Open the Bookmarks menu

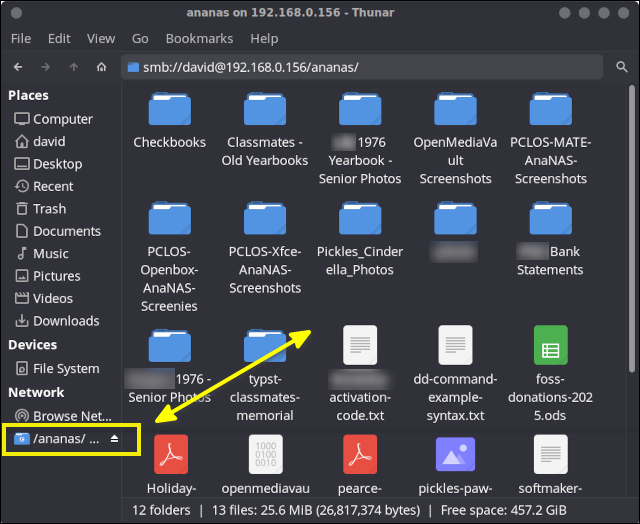tap(197, 38)
